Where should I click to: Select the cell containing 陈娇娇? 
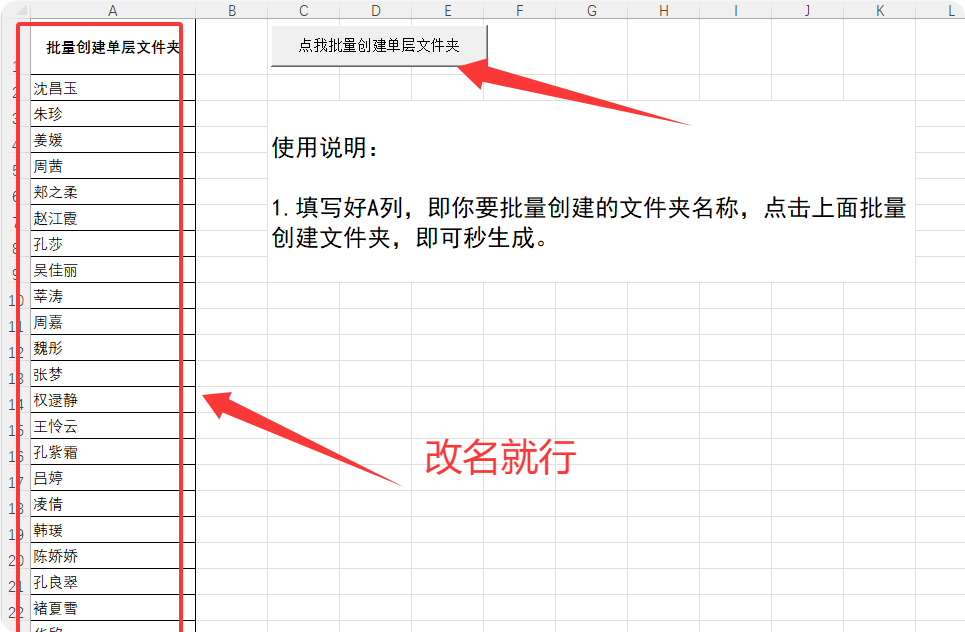coord(113,556)
